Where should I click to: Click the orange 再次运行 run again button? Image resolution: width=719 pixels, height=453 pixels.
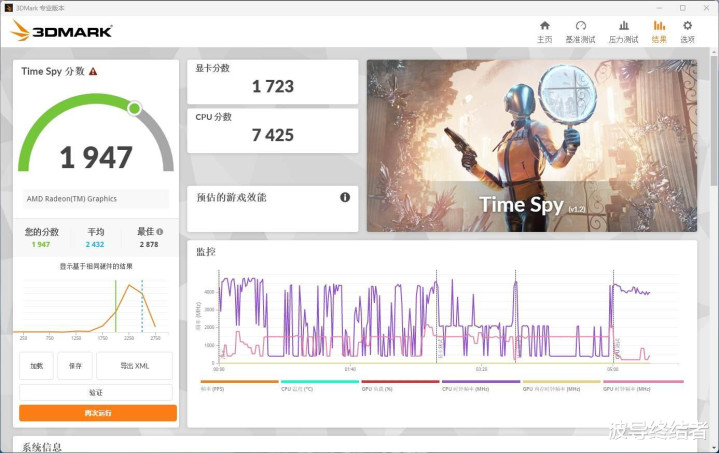[98, 413]
